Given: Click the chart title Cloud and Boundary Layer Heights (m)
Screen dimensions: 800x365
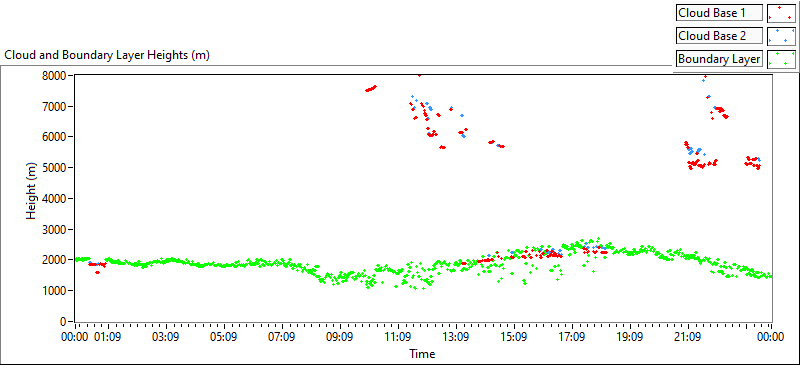Looking at the screenshot, I should (x=107, y=55).
